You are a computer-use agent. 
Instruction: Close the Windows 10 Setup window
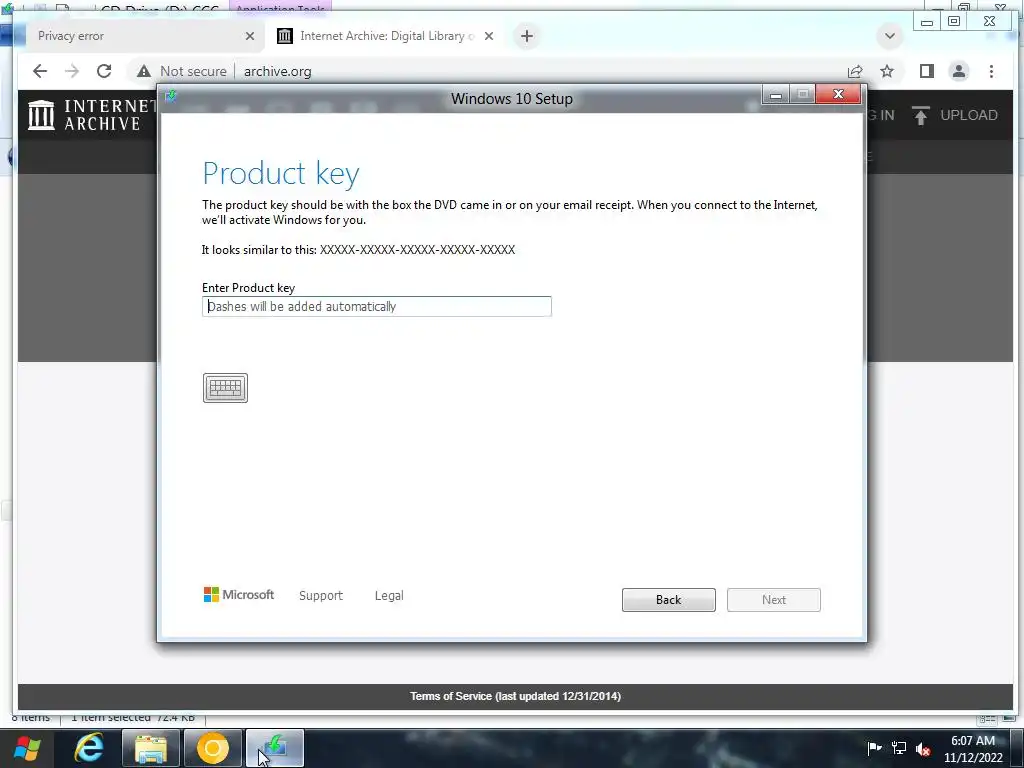(839, 95)
